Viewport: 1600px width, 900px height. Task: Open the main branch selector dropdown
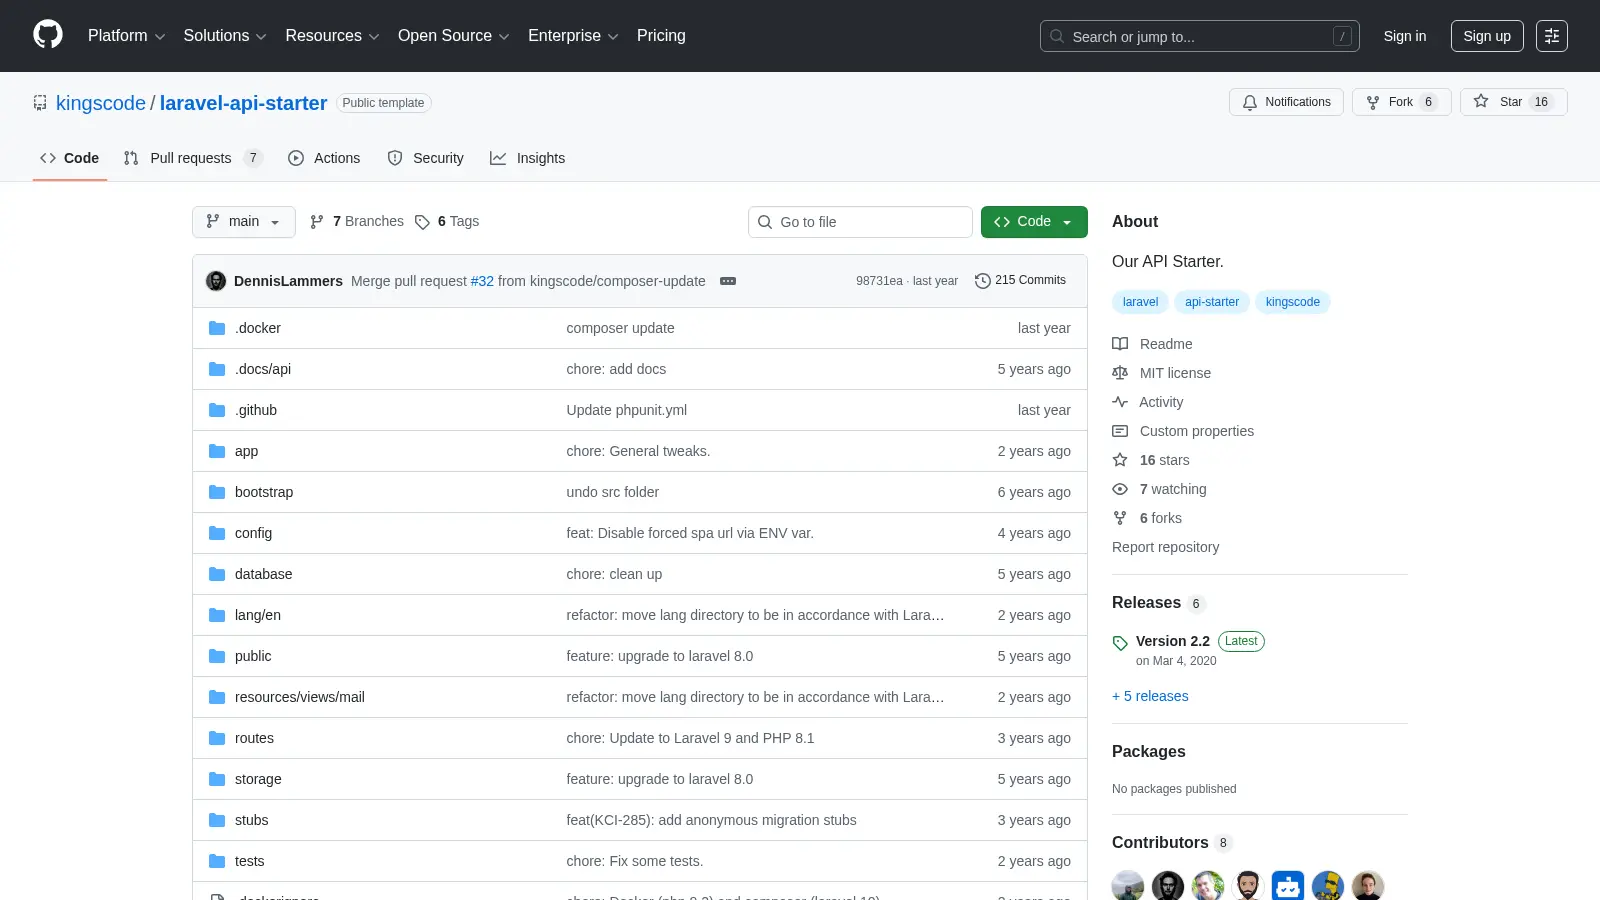244,222
